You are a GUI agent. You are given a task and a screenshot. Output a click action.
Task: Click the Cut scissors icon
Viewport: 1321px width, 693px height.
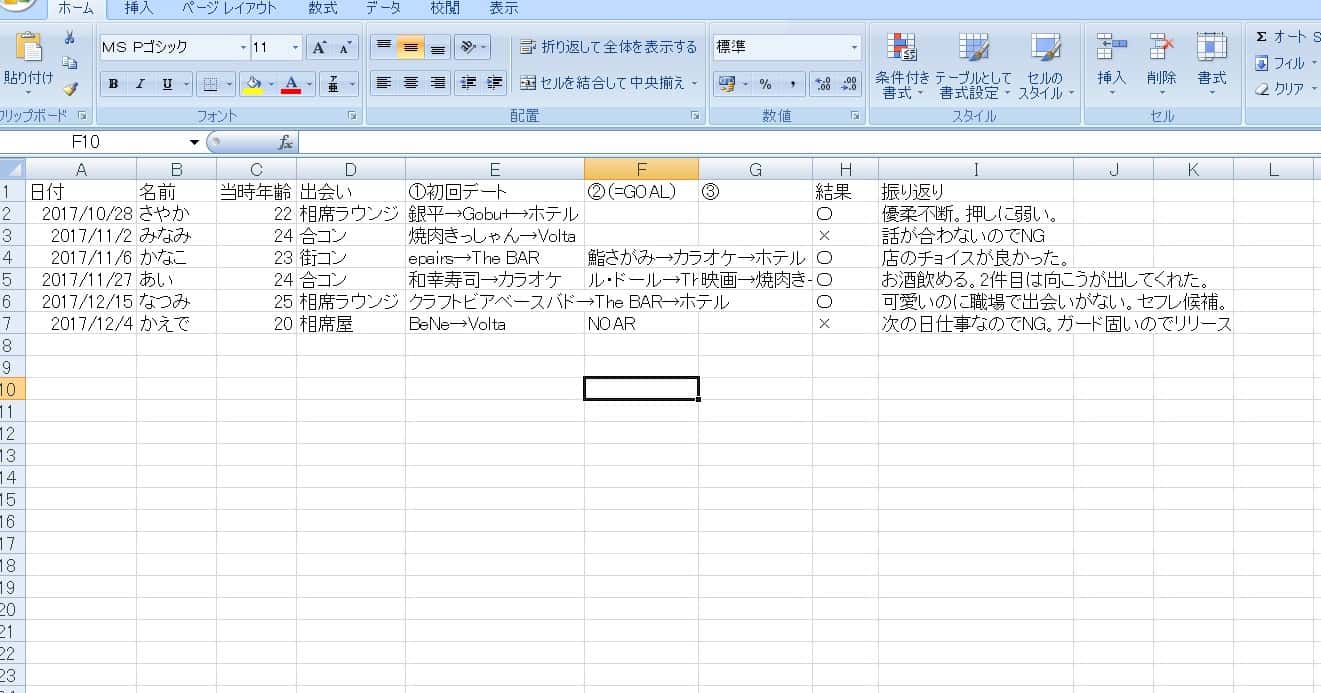[70, 38]
